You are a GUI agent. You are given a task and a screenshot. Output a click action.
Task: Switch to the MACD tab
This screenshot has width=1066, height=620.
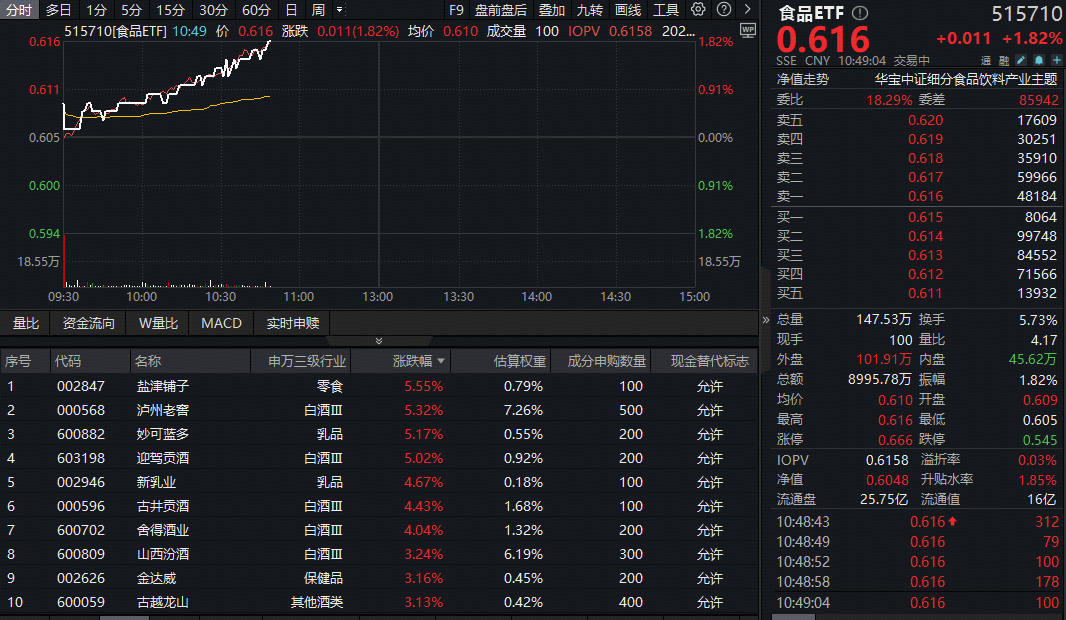pos(221,323)
